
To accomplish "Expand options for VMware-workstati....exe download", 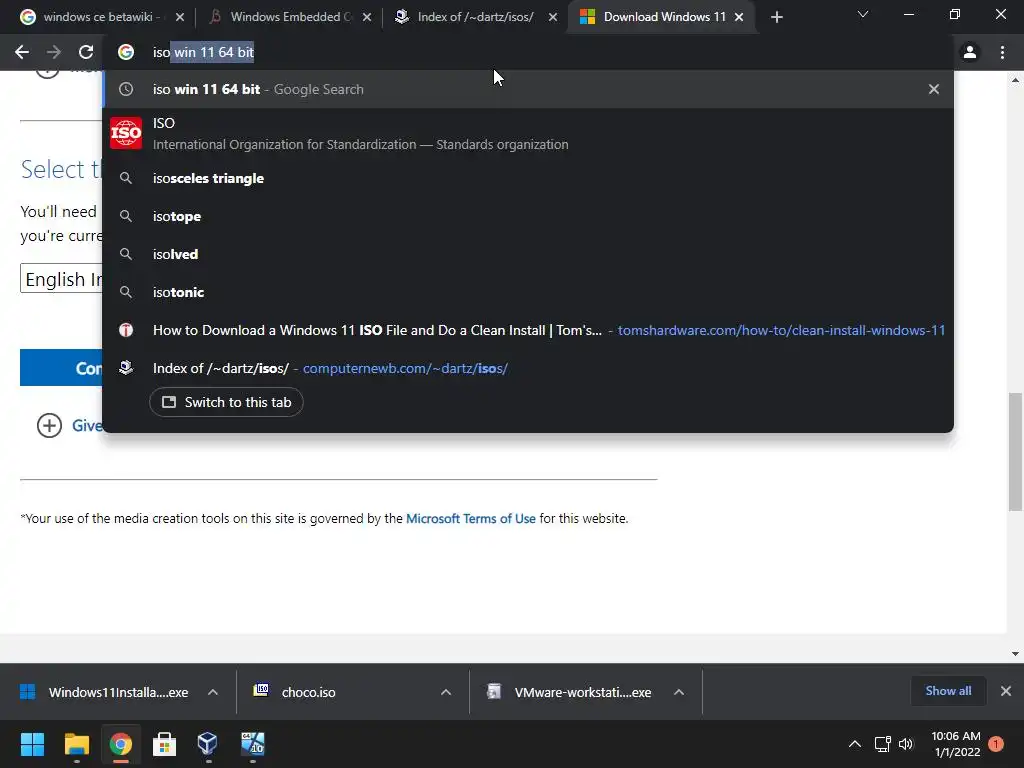I will click(679, 692).
